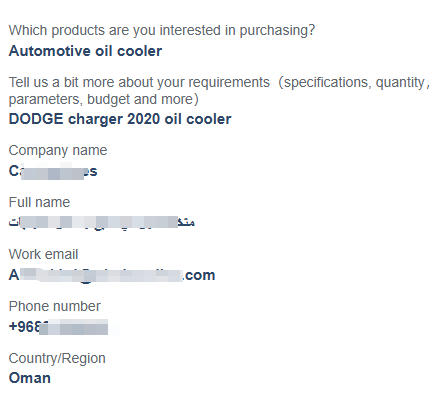The height and width of the screenshot is (394, 438).
Task: Select the 'Oman' country value
Action: 30,378
